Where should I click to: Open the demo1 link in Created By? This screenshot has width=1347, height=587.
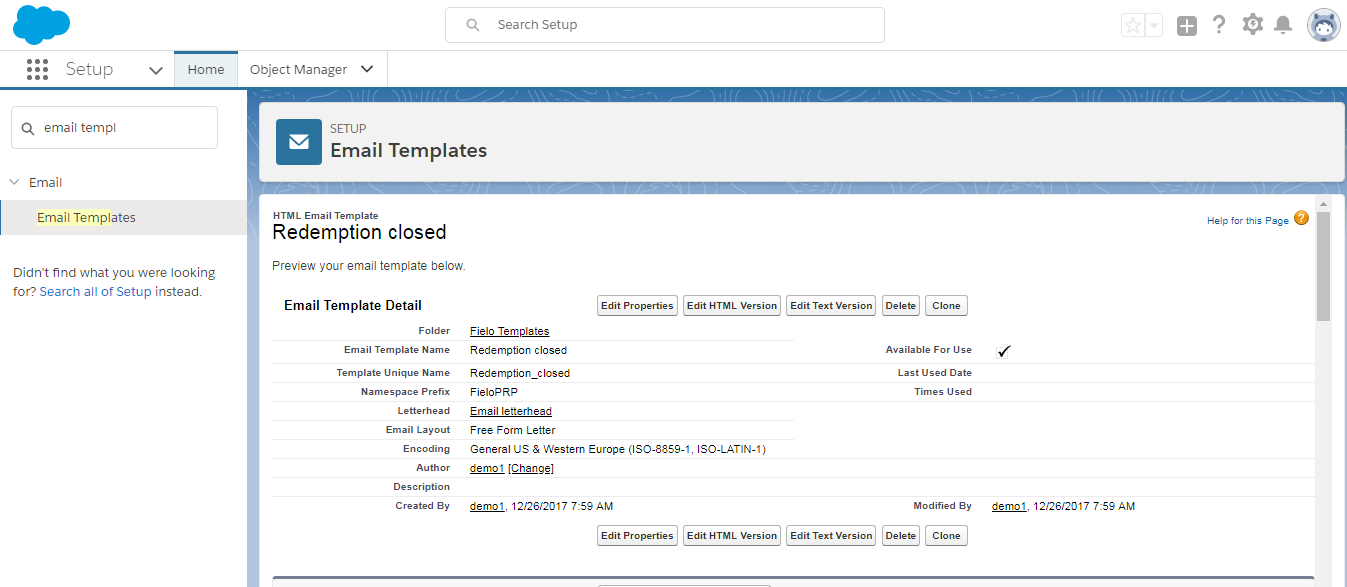[x=487, y=506]
